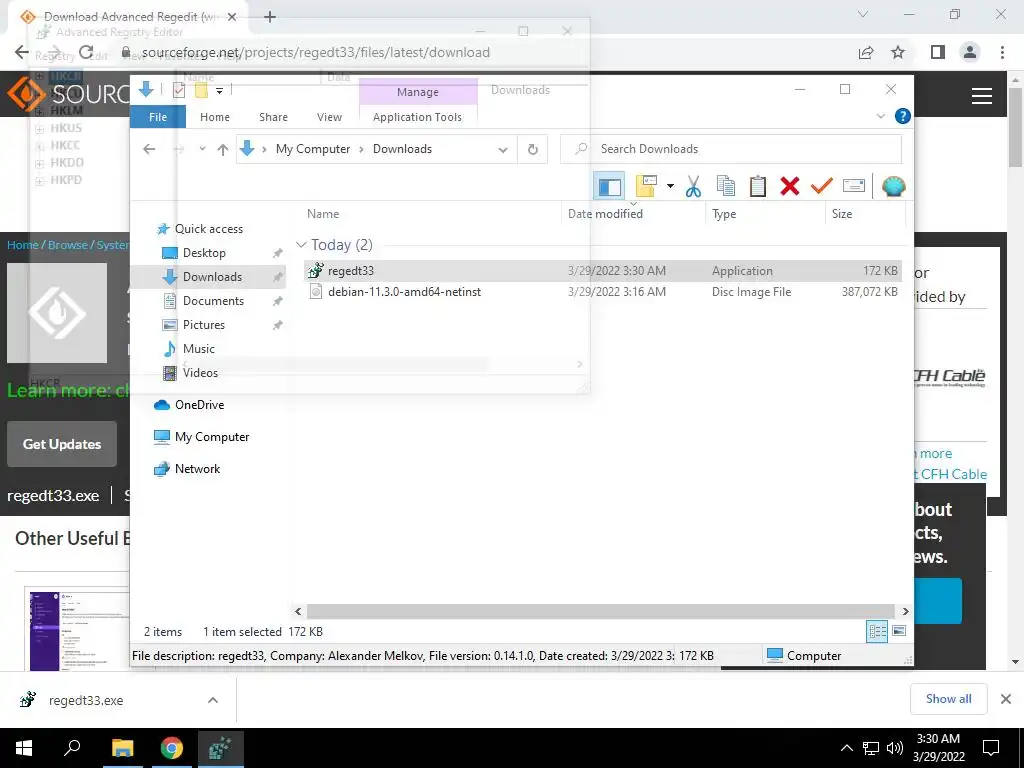Expand the ribbon with the chevron near help
Screen dimensions: 1024x768
coord(880,116)
